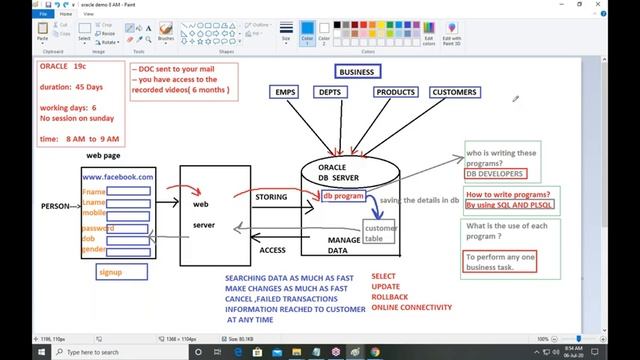The width and height of the screenshot is (640, 360).
Task: Click the Paste clipboard icon
Action: click(x=42, y=28)
